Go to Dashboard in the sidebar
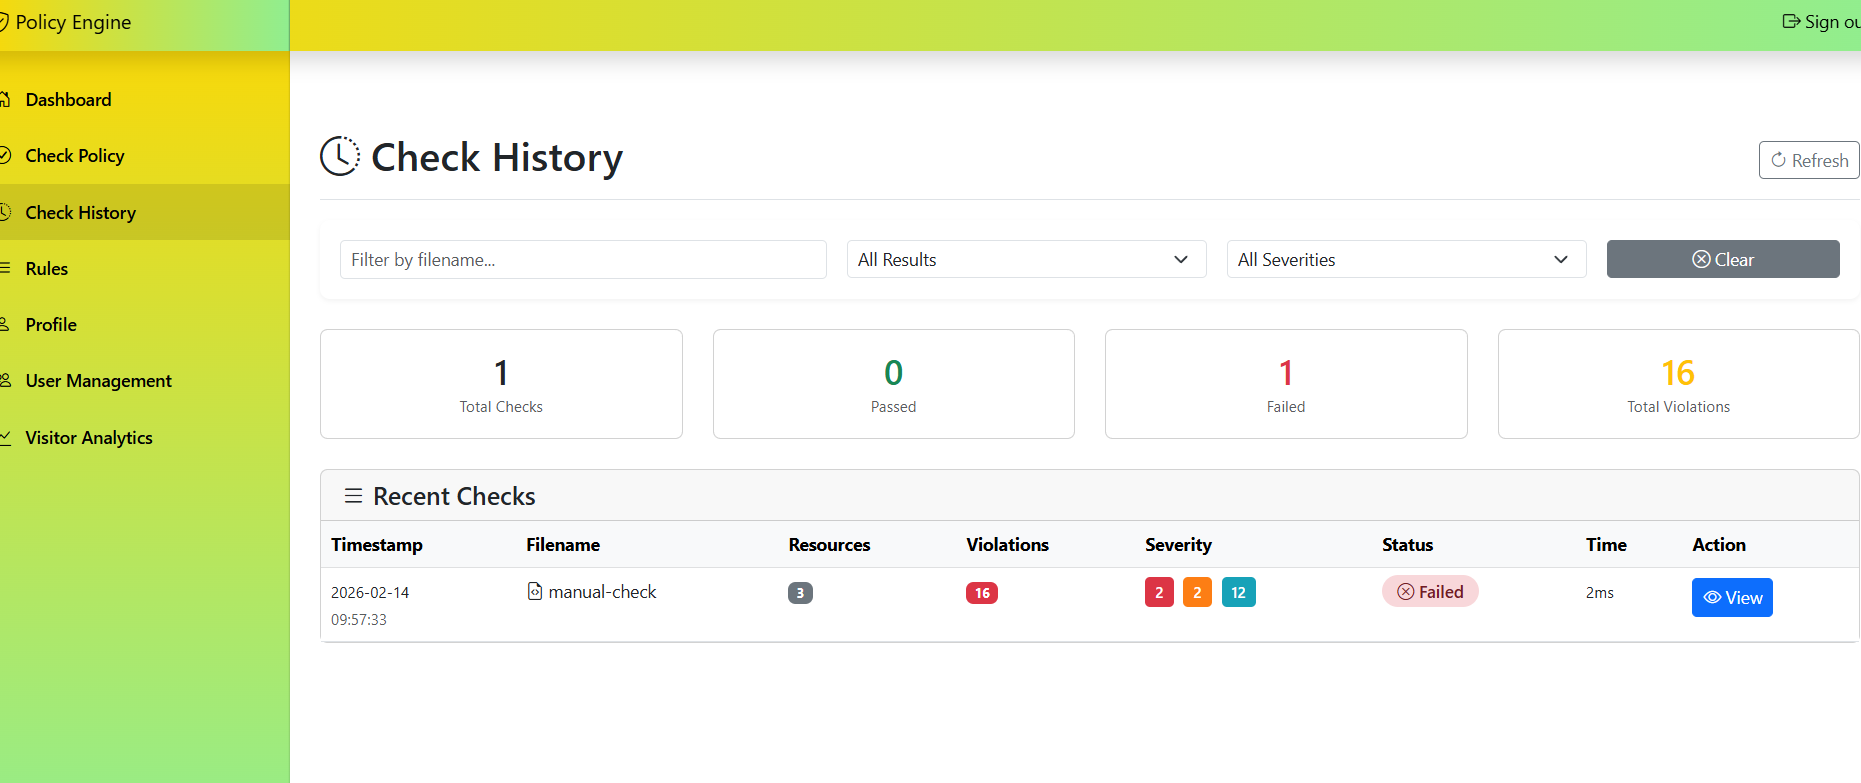This screenshot has width=1861, height=783. point(68,100)
